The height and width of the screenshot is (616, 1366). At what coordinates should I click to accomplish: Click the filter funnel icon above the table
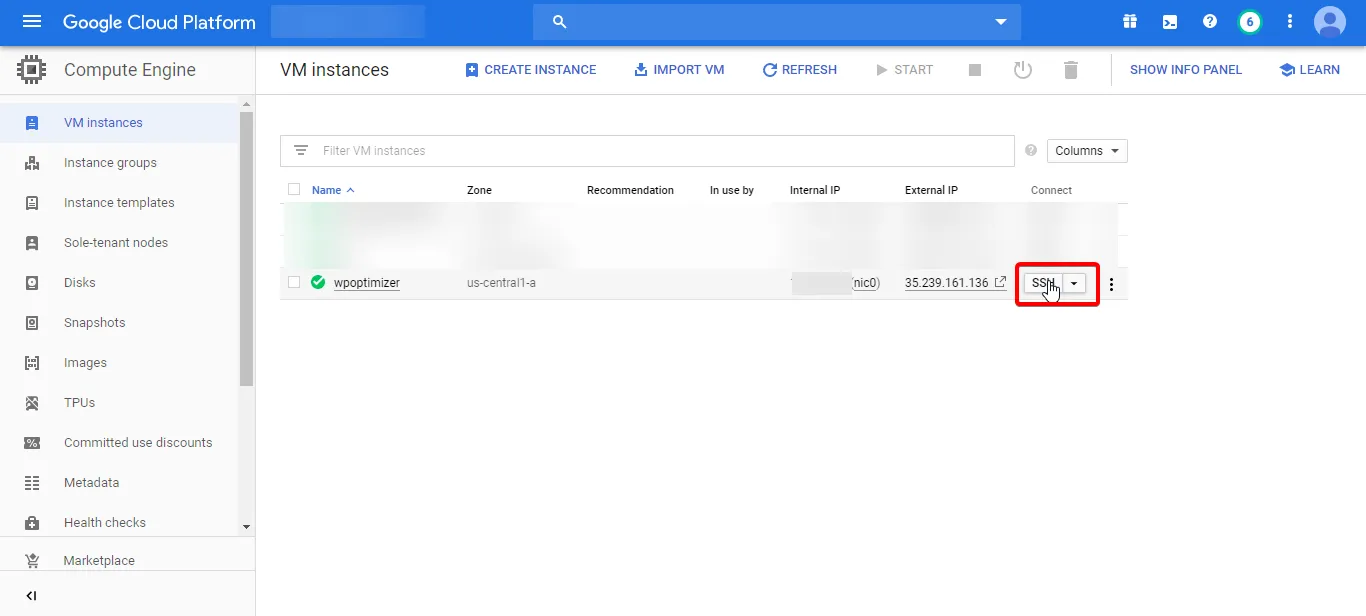[x=301, y=150]
